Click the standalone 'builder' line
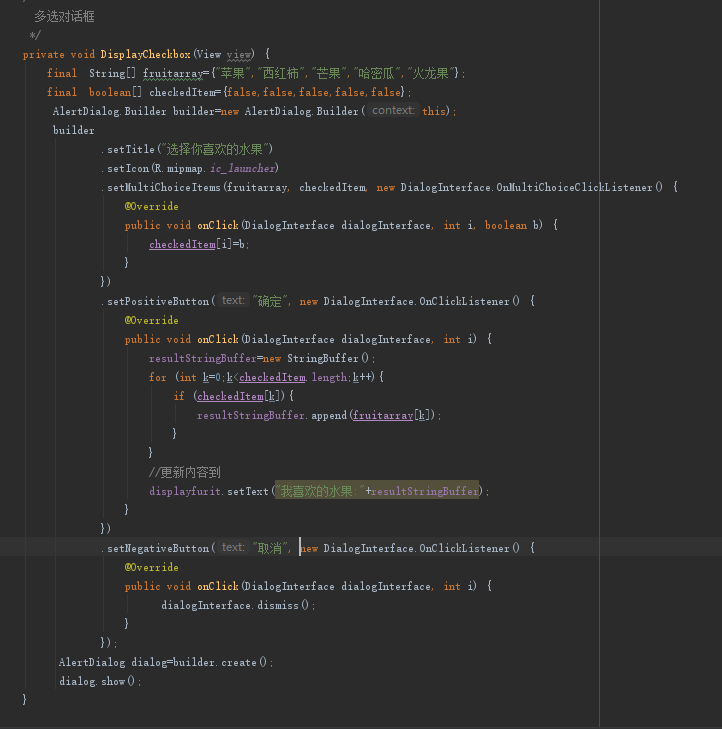Screen dimensions: 722x729 [73, 130]
